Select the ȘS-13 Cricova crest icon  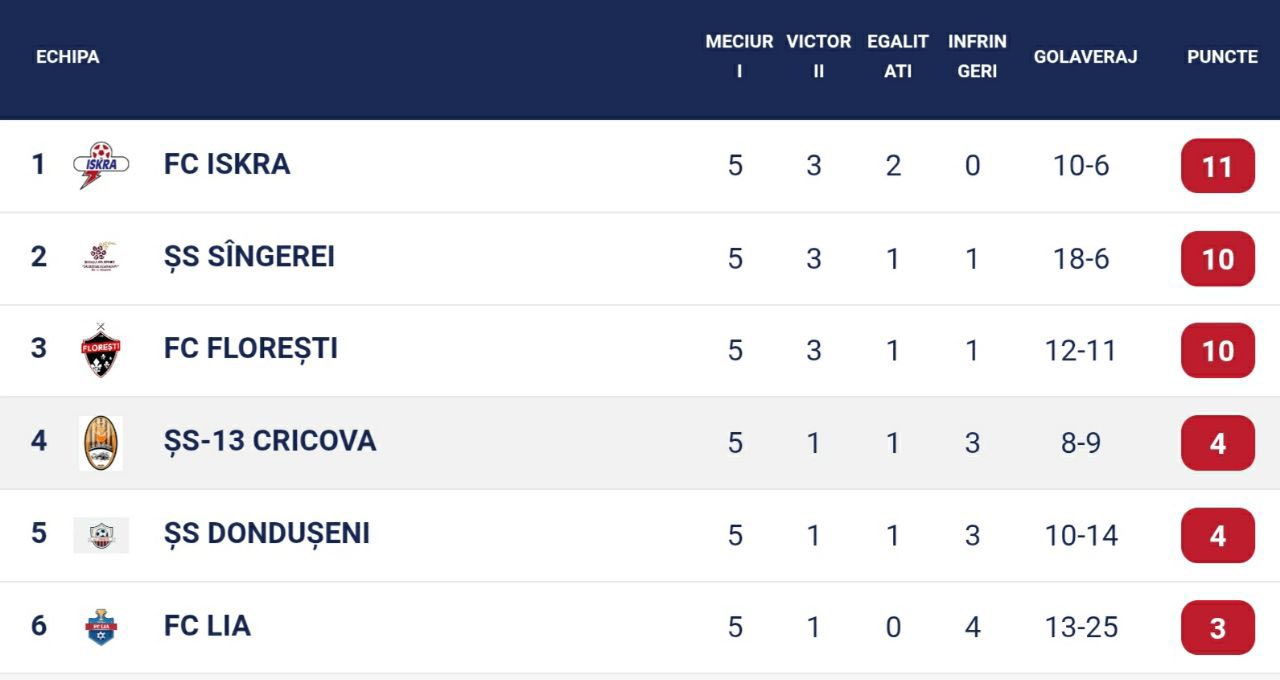pos(101,442)
